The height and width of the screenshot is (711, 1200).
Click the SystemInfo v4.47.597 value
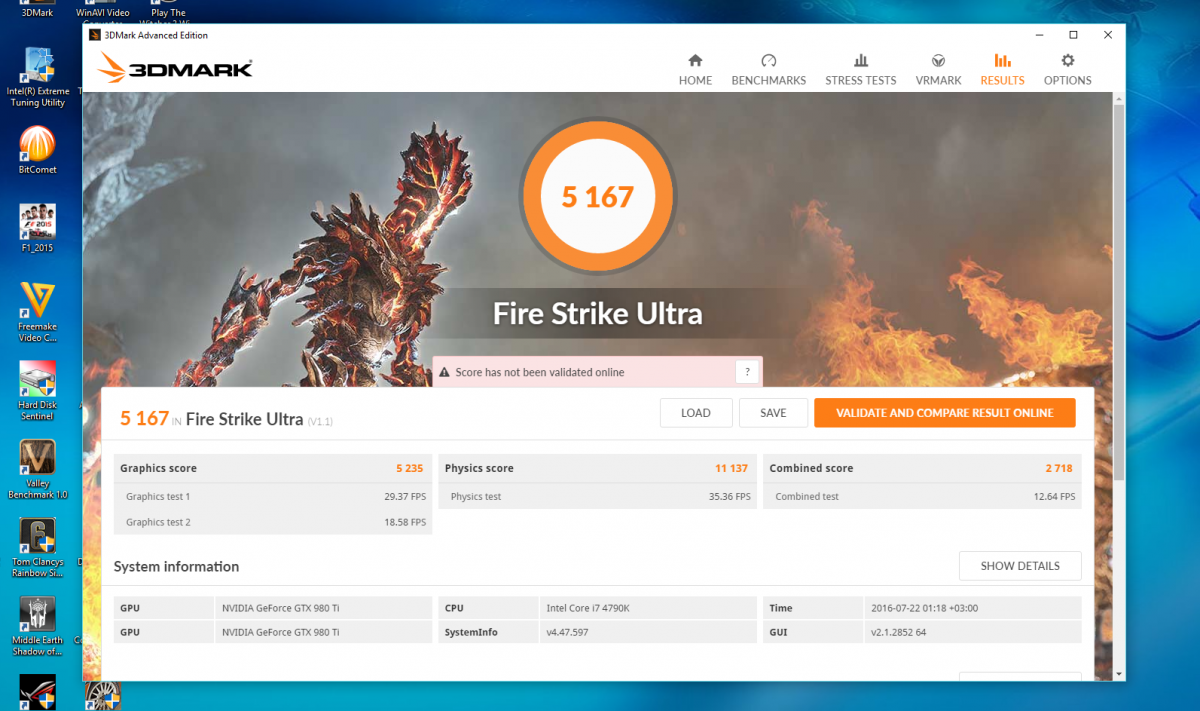[x=566, y=632]
